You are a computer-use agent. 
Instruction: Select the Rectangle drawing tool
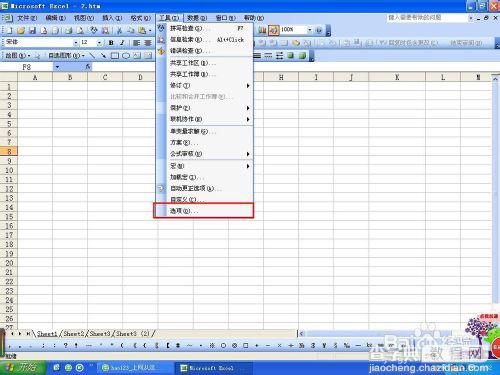115,56
